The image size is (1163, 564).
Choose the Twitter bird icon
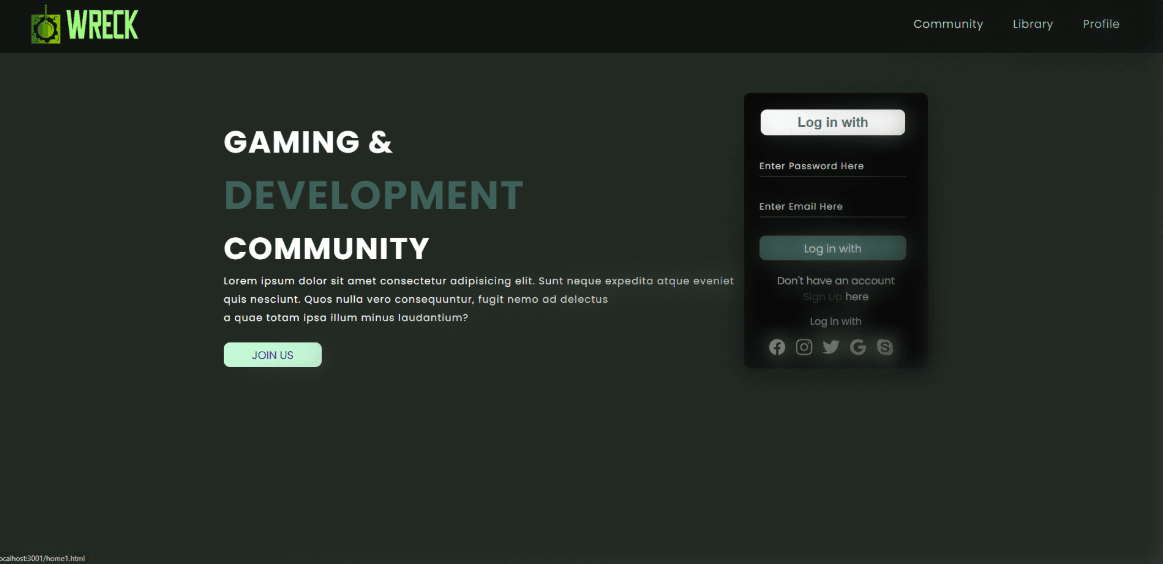[x=831, y=347]
